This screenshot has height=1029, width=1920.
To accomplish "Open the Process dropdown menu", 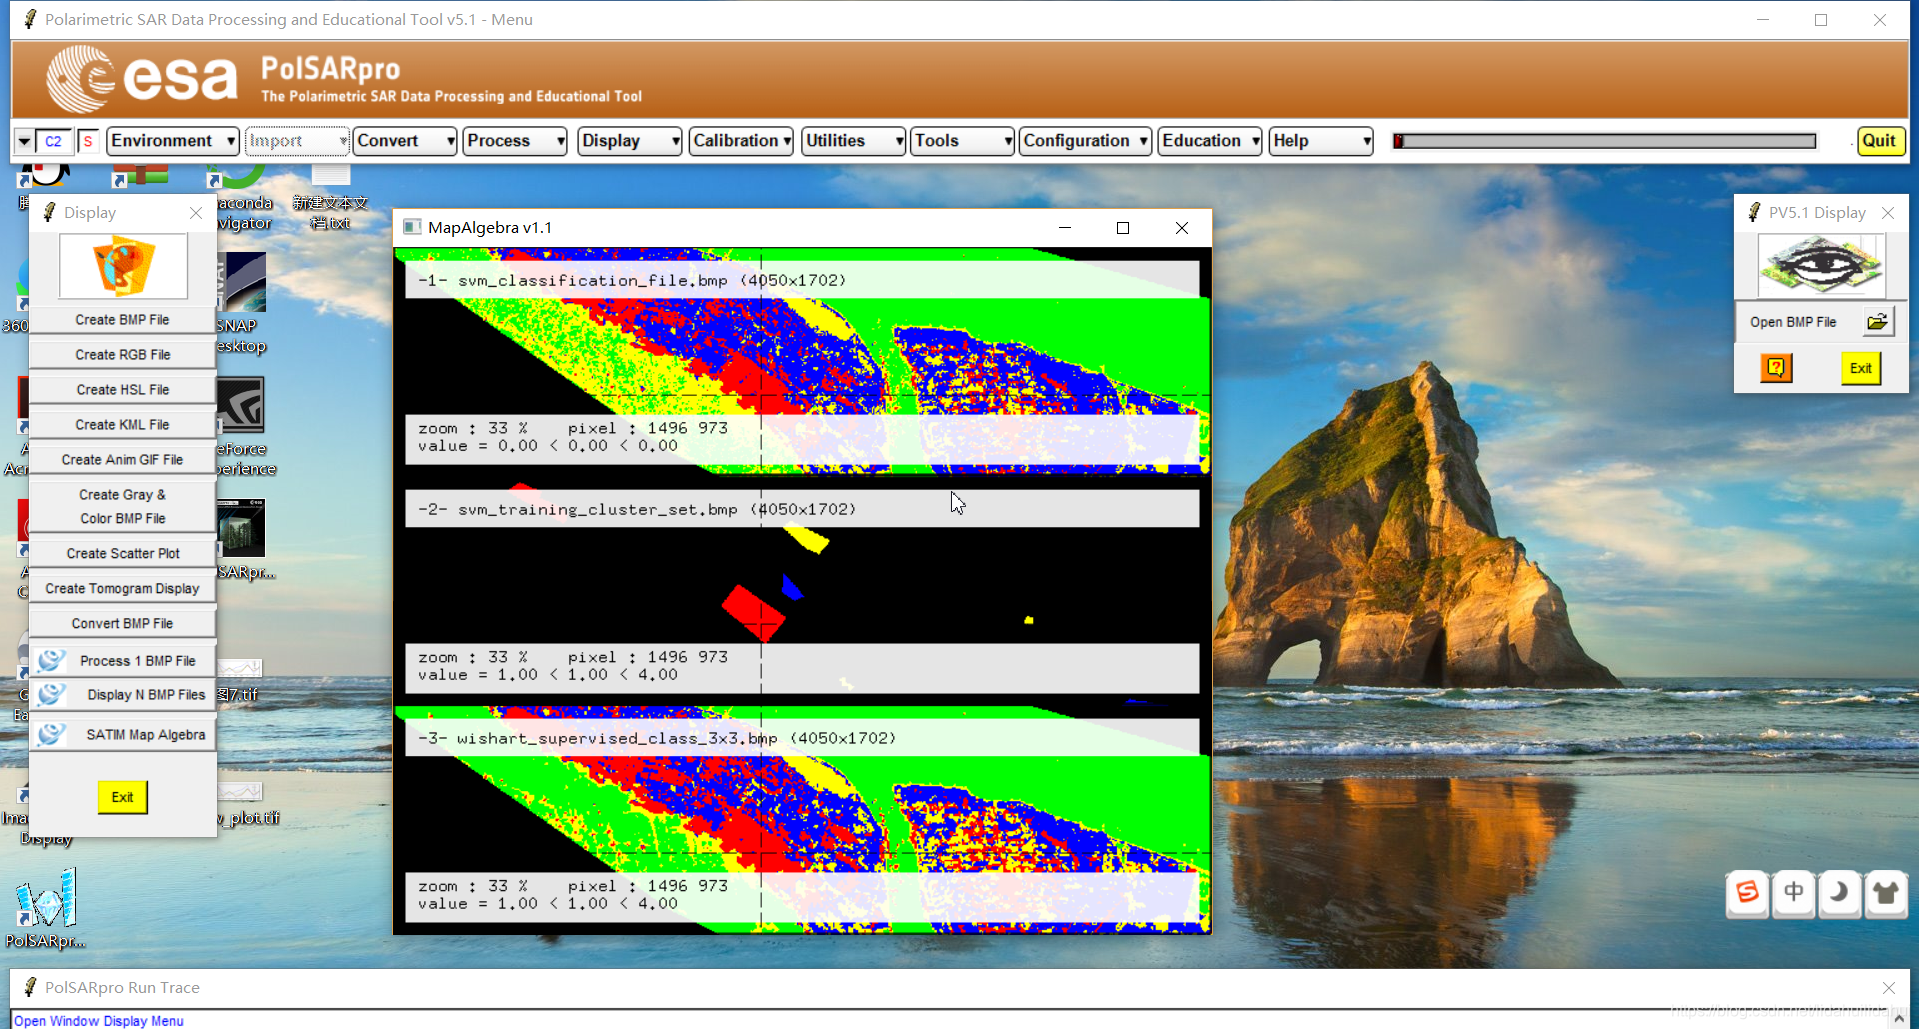I will (515, 141).
